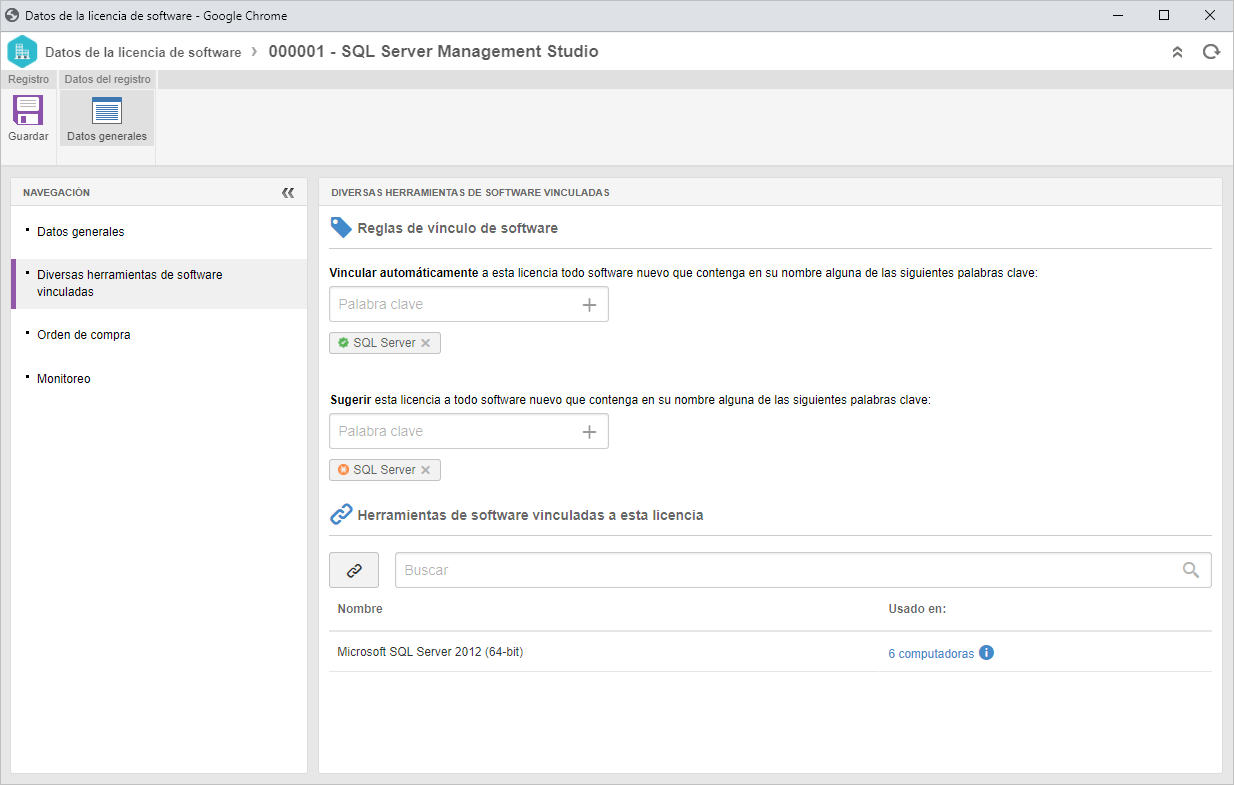
Task: Open the Monitoreo section
Action: click(64, 379)
